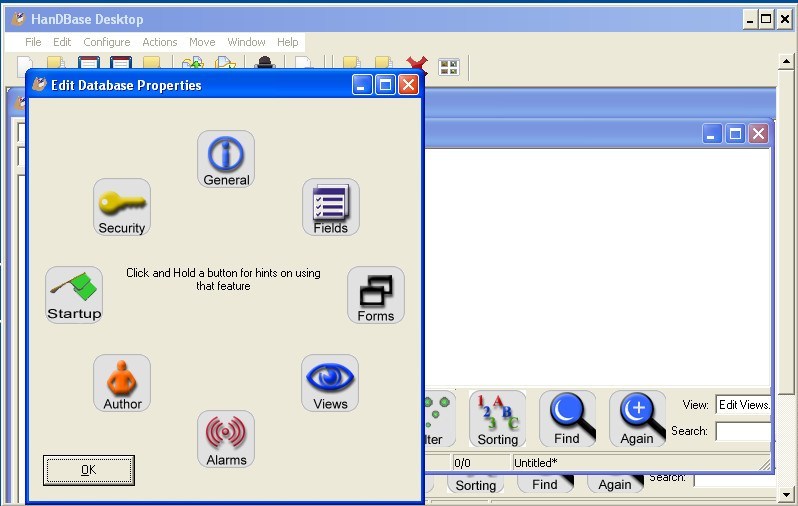Image resolution: width=798 pixels, height=506 pixels.
Task: Maximize the Edit Database Properties dialog
Action: click(385, 85)
